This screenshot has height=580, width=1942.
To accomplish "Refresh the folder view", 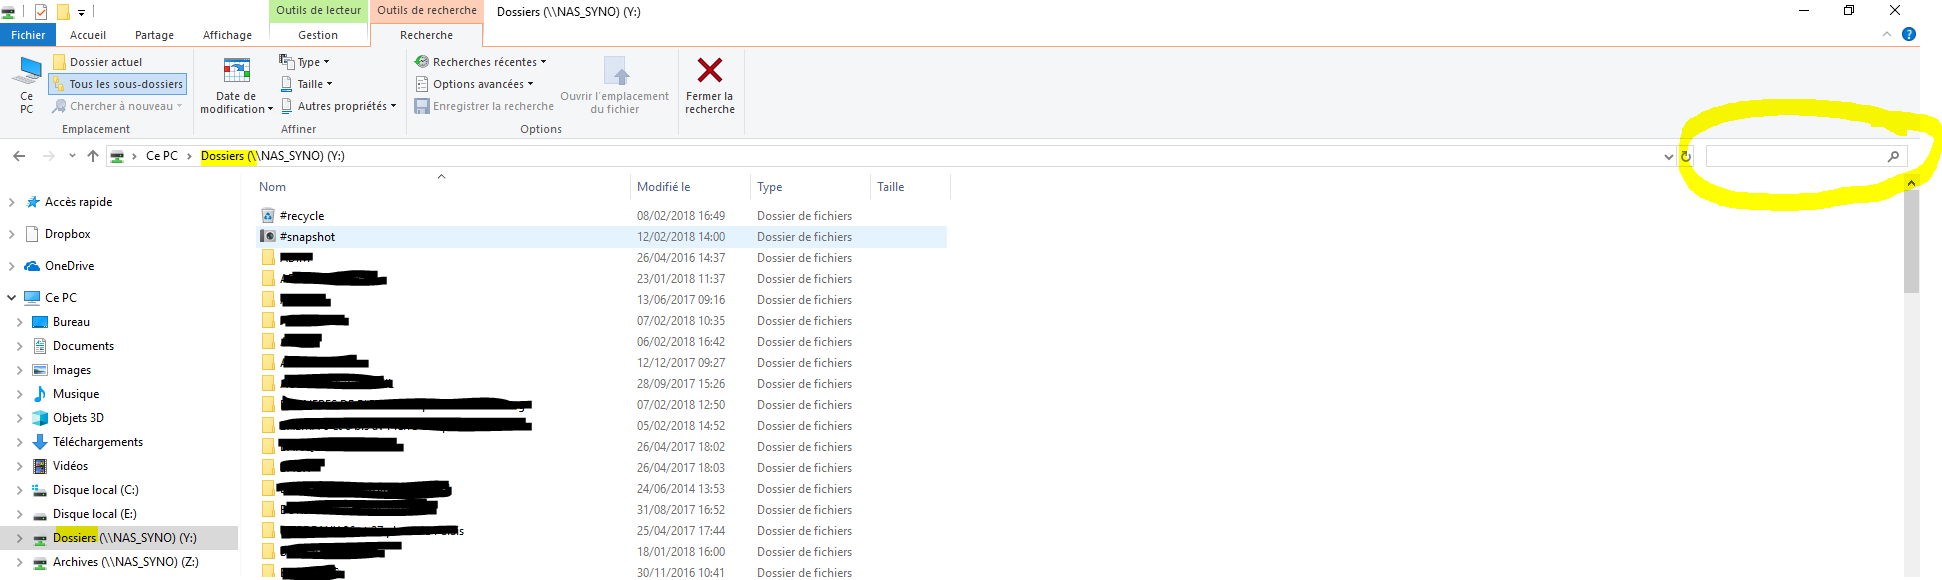I will [x=1686, y=156].
